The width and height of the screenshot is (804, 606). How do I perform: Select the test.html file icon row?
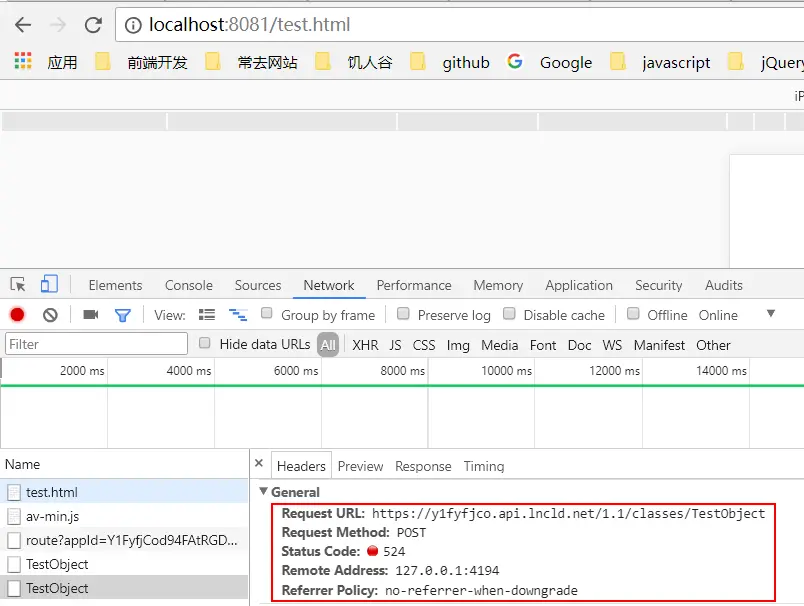124,492
